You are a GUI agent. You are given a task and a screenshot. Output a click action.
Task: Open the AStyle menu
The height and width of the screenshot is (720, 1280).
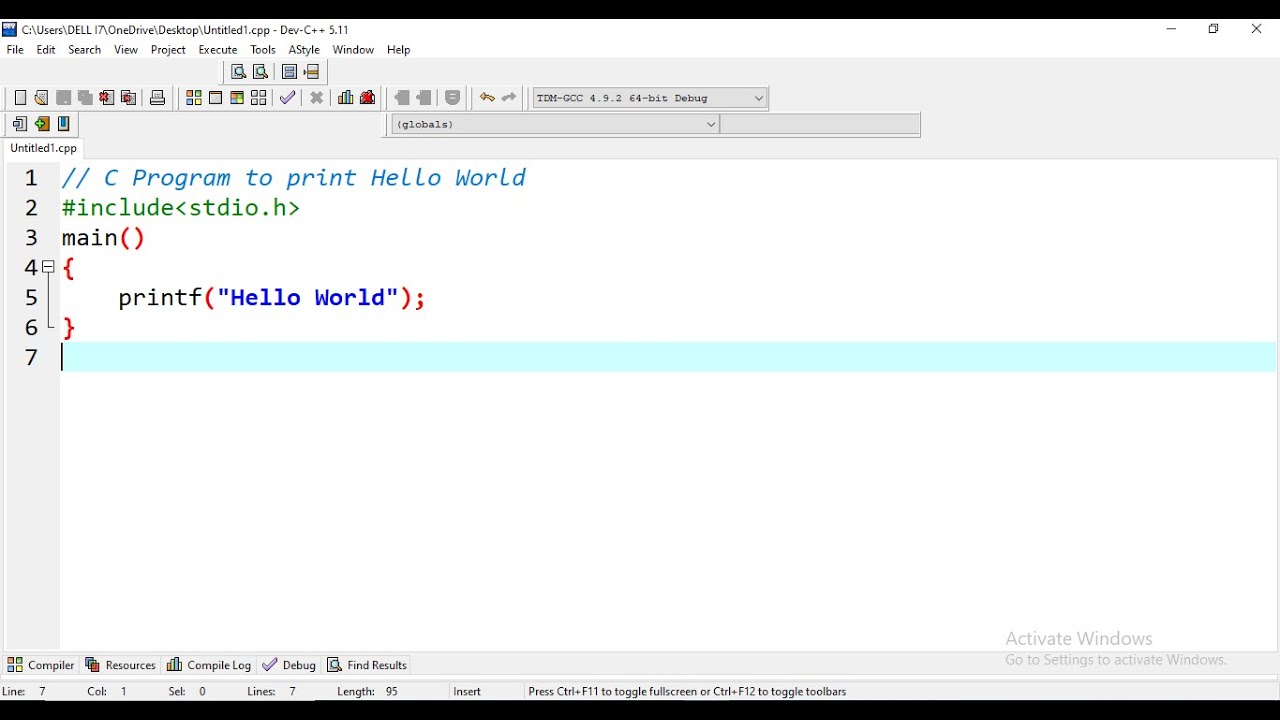(304, 50)
